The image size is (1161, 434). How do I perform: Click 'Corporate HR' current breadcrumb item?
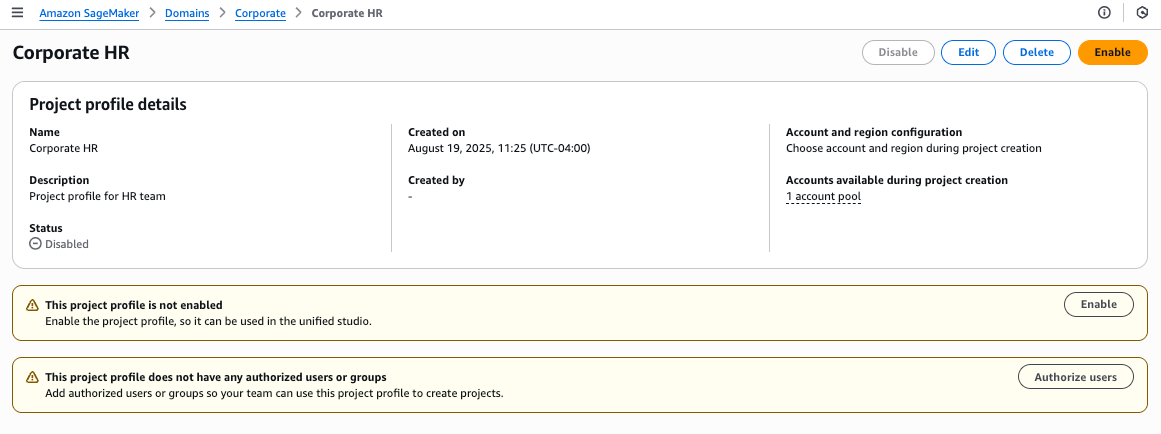(x=346, y=13)
